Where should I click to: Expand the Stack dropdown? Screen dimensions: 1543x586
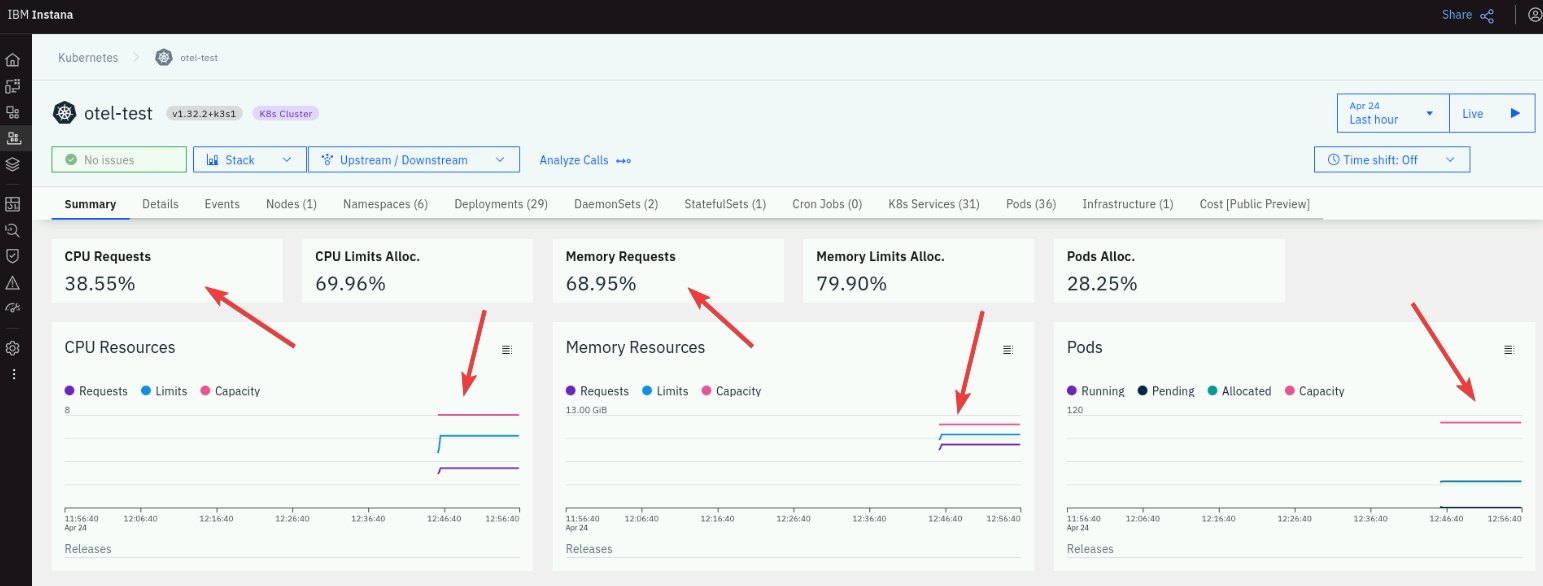[250, 160]
